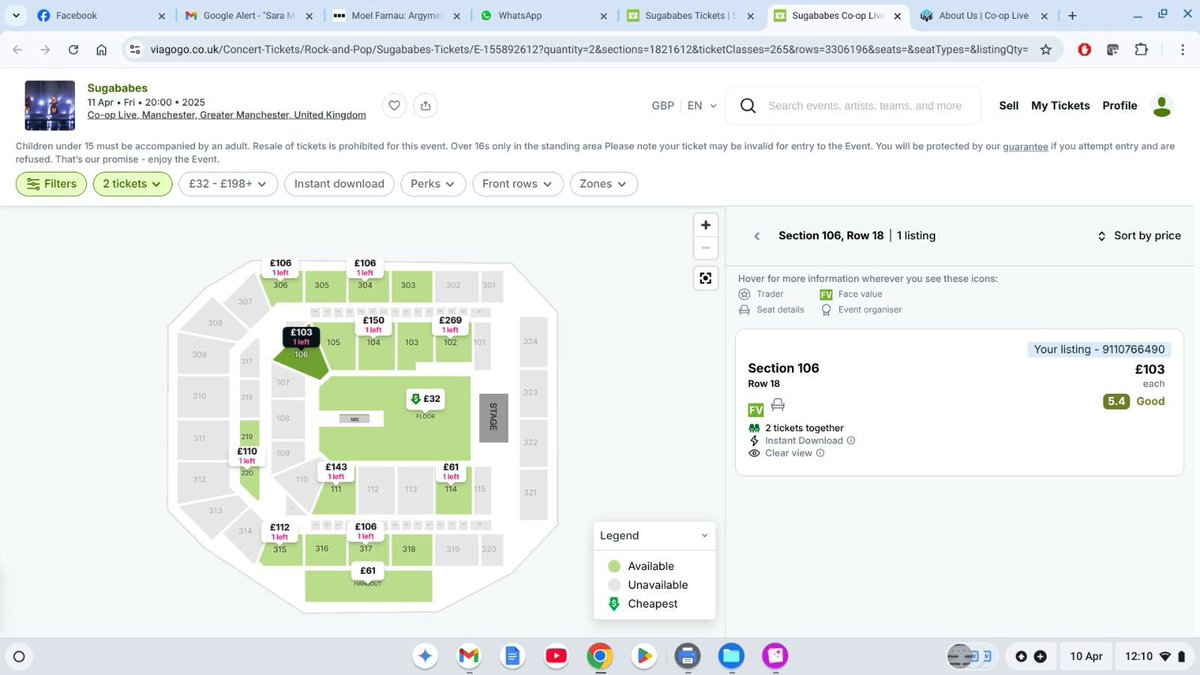Open the Co-op Live venue link
The height and width of the screenshot is (675, 1200).
[x=226, y=115]
